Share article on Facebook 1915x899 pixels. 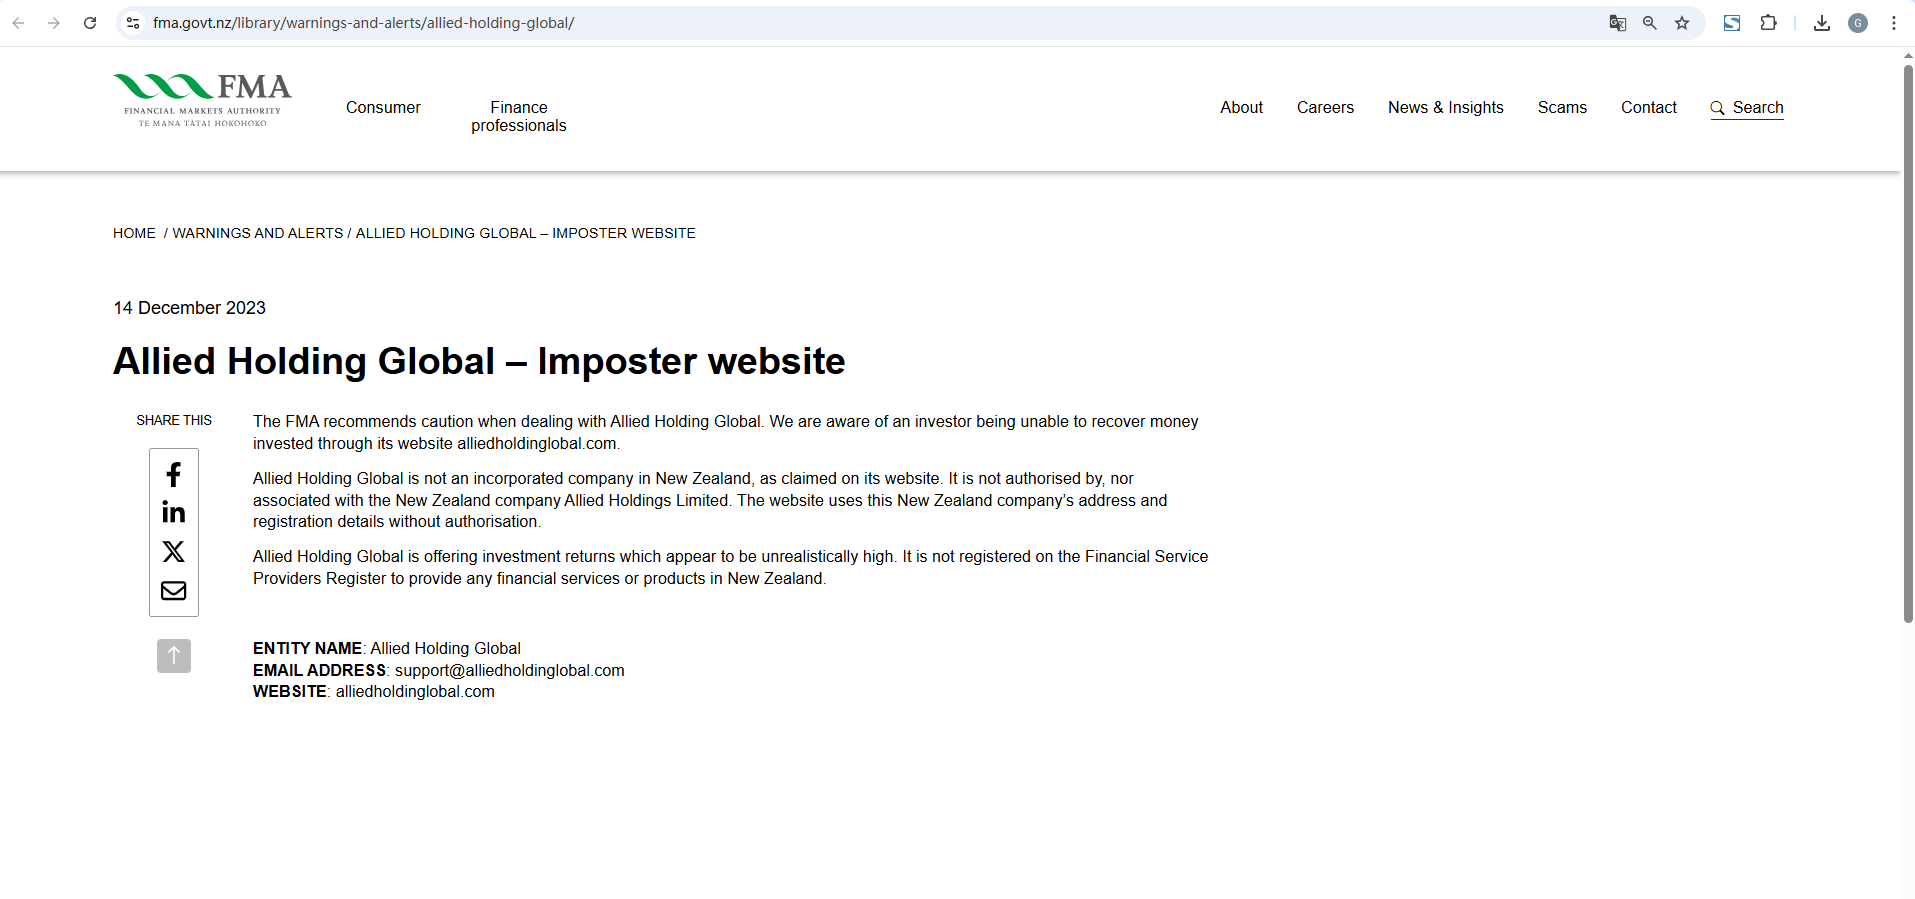point(173,474)
